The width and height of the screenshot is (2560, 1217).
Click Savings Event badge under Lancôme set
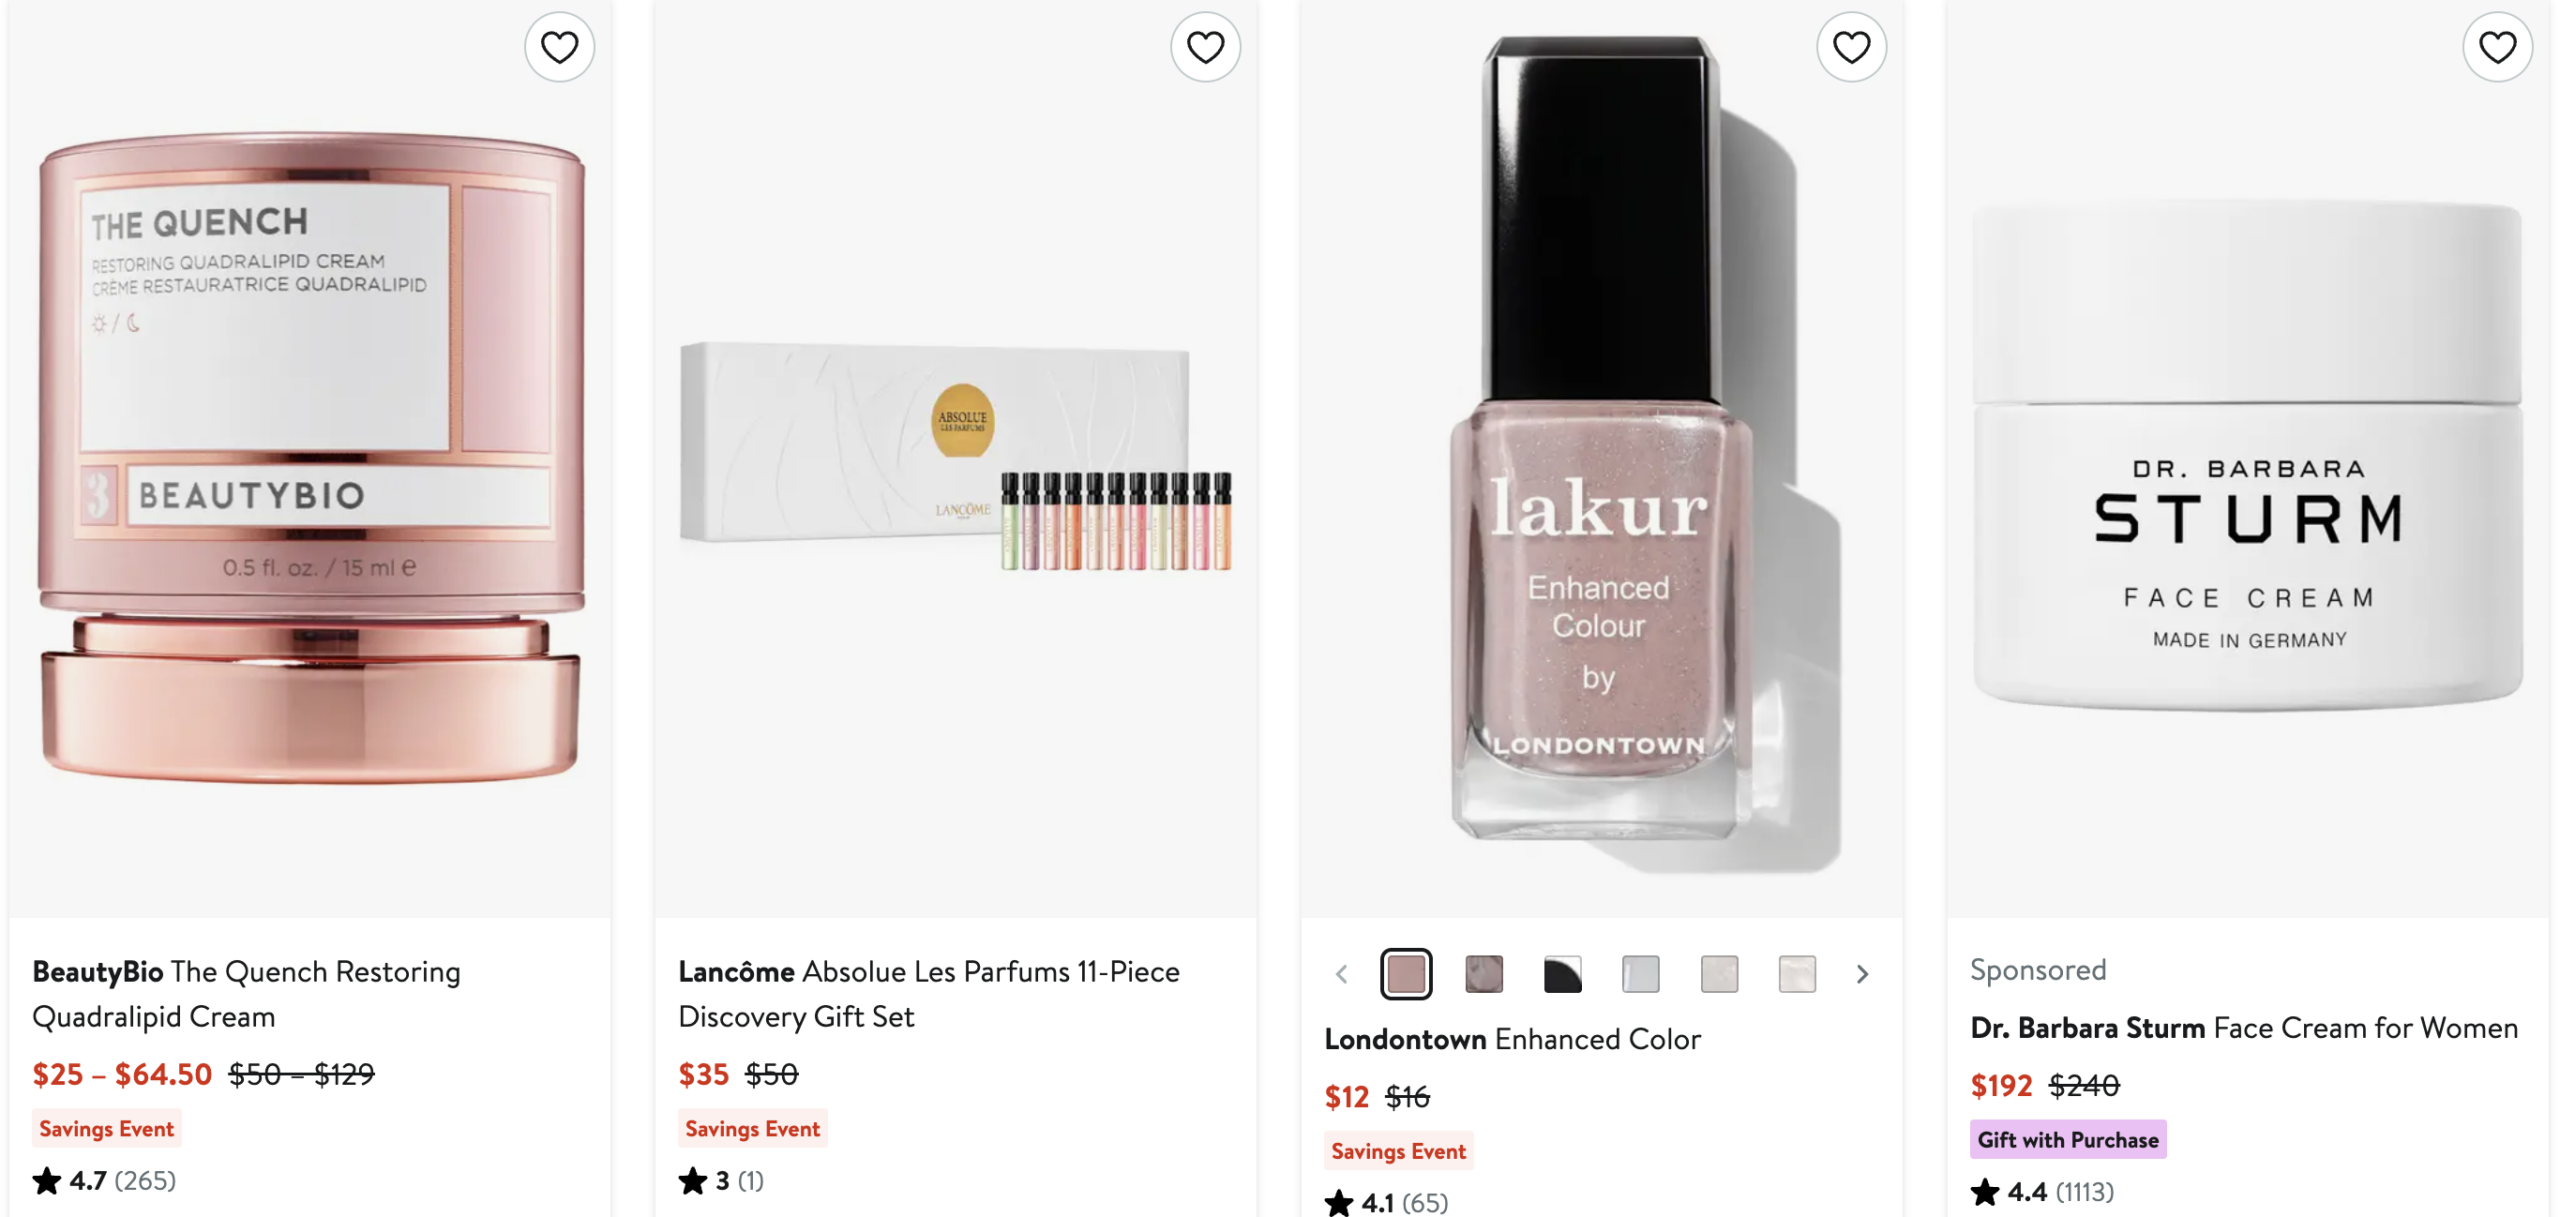tap(752, 1129)
